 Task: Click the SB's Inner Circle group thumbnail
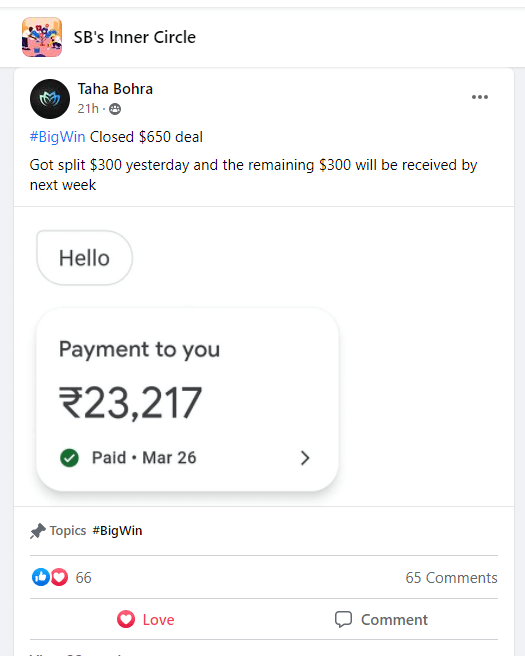(x=42, y=37)
